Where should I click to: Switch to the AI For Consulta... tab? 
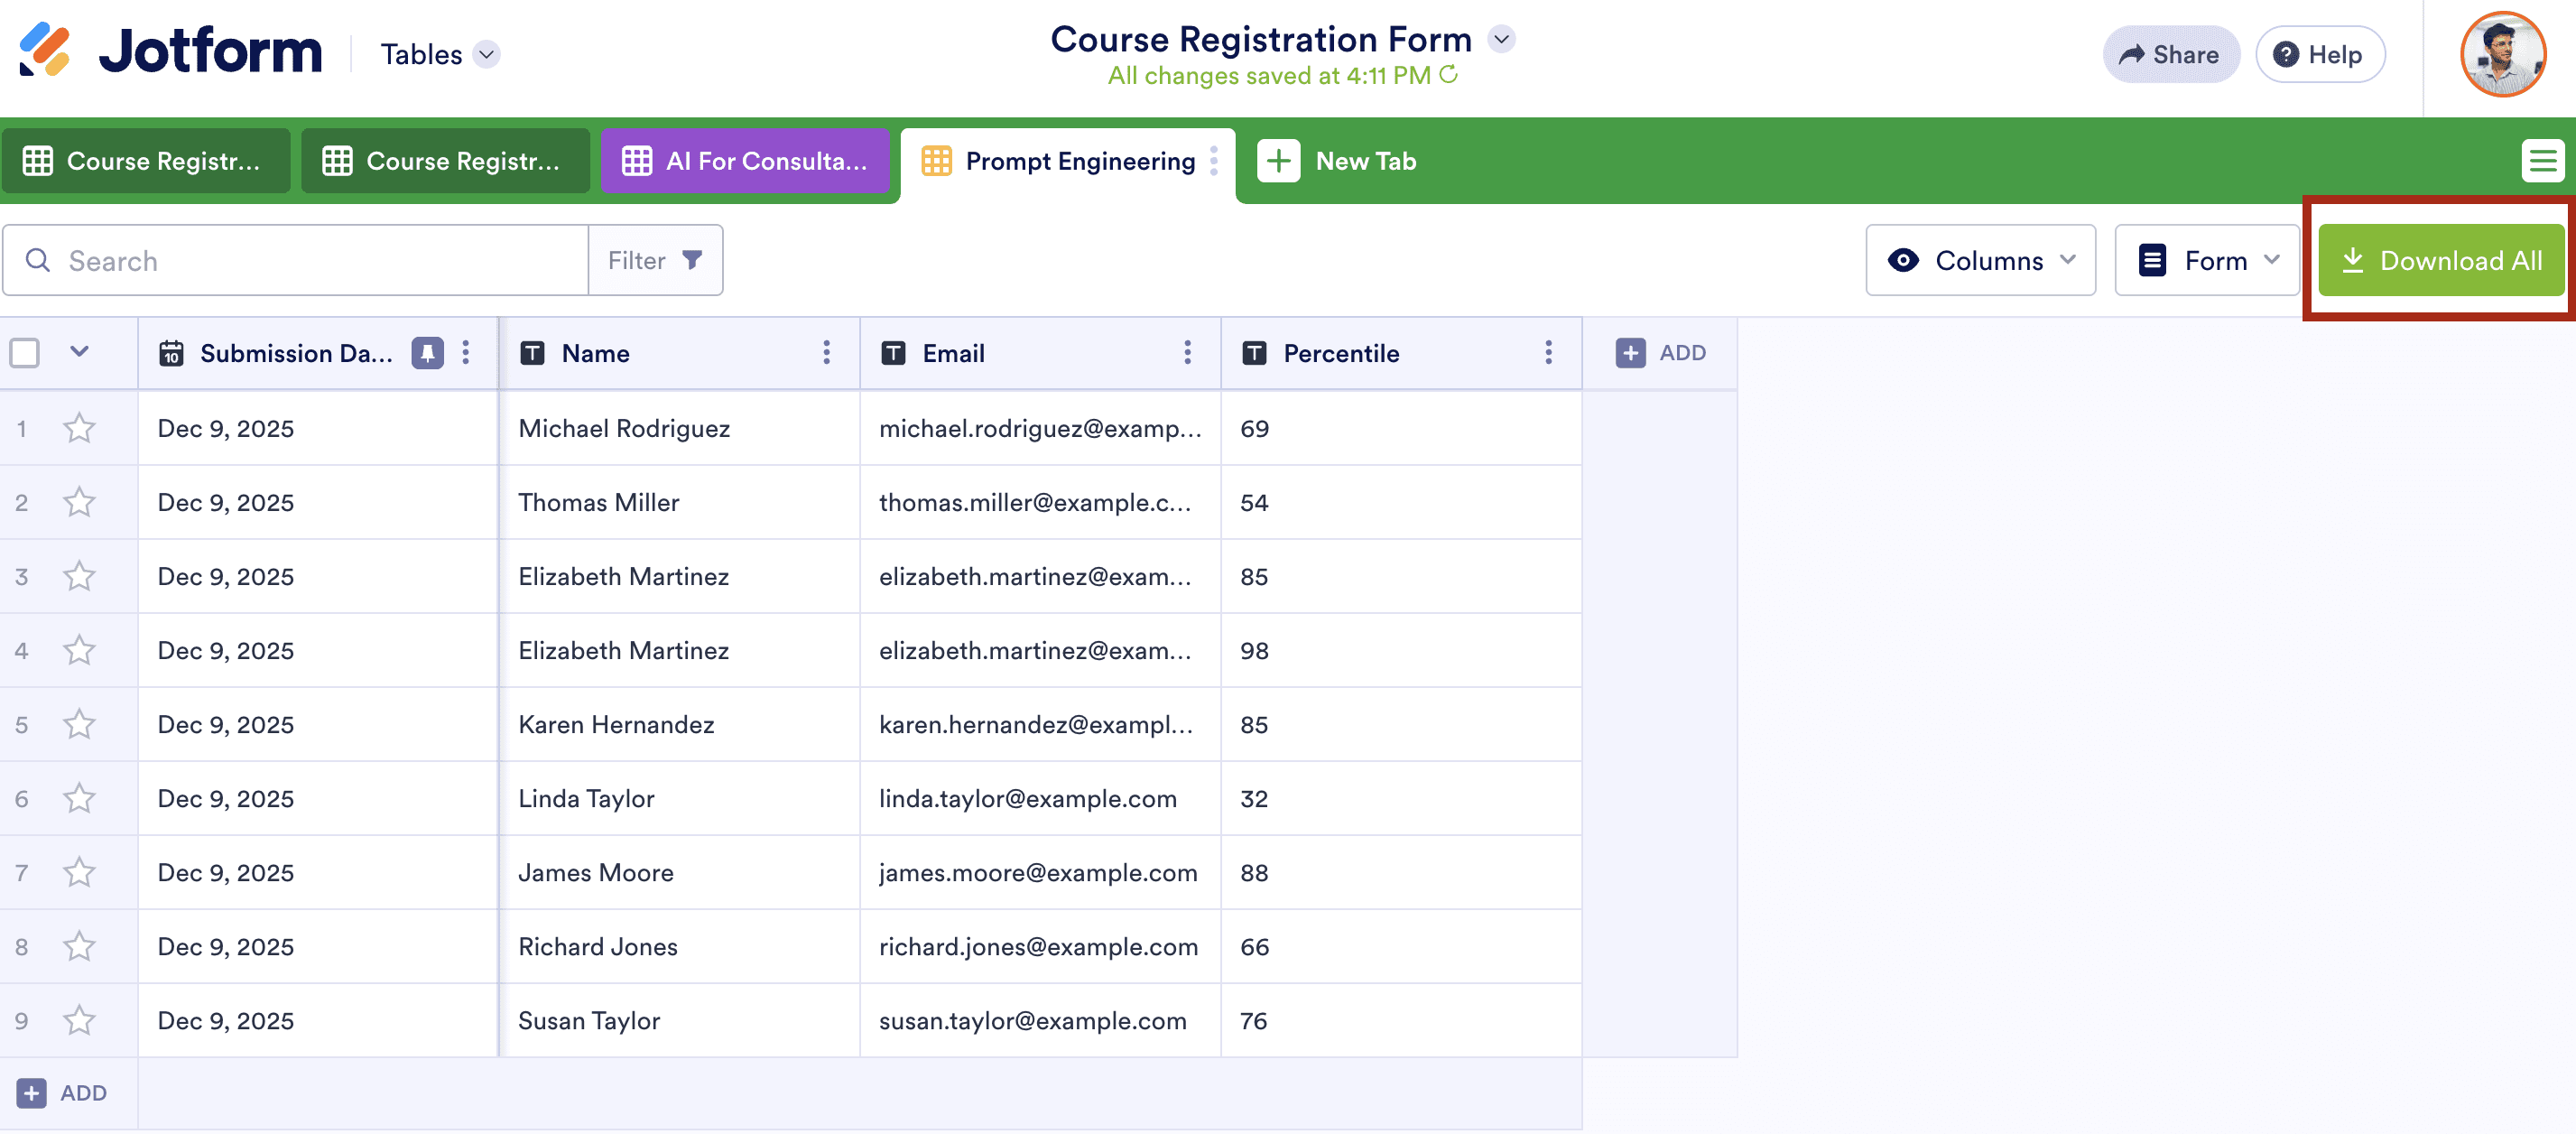(745, 161)
